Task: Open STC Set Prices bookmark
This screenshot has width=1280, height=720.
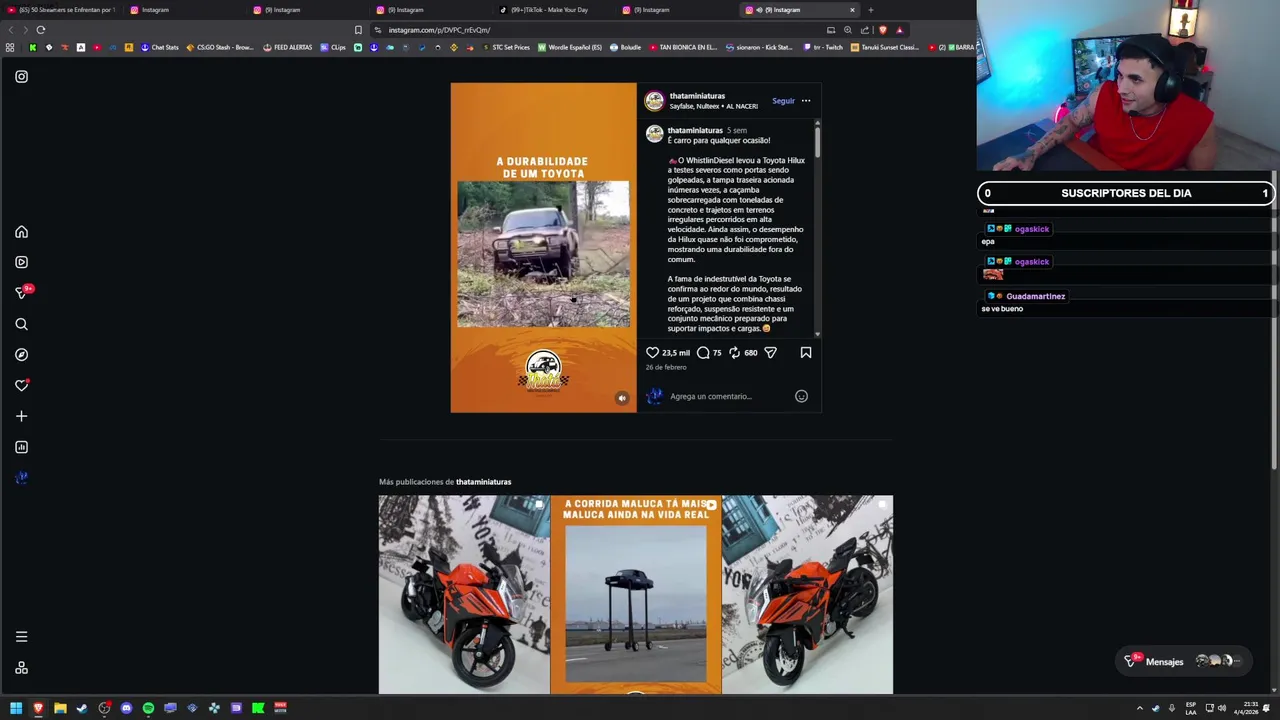Action: click(x=505, y=47)
